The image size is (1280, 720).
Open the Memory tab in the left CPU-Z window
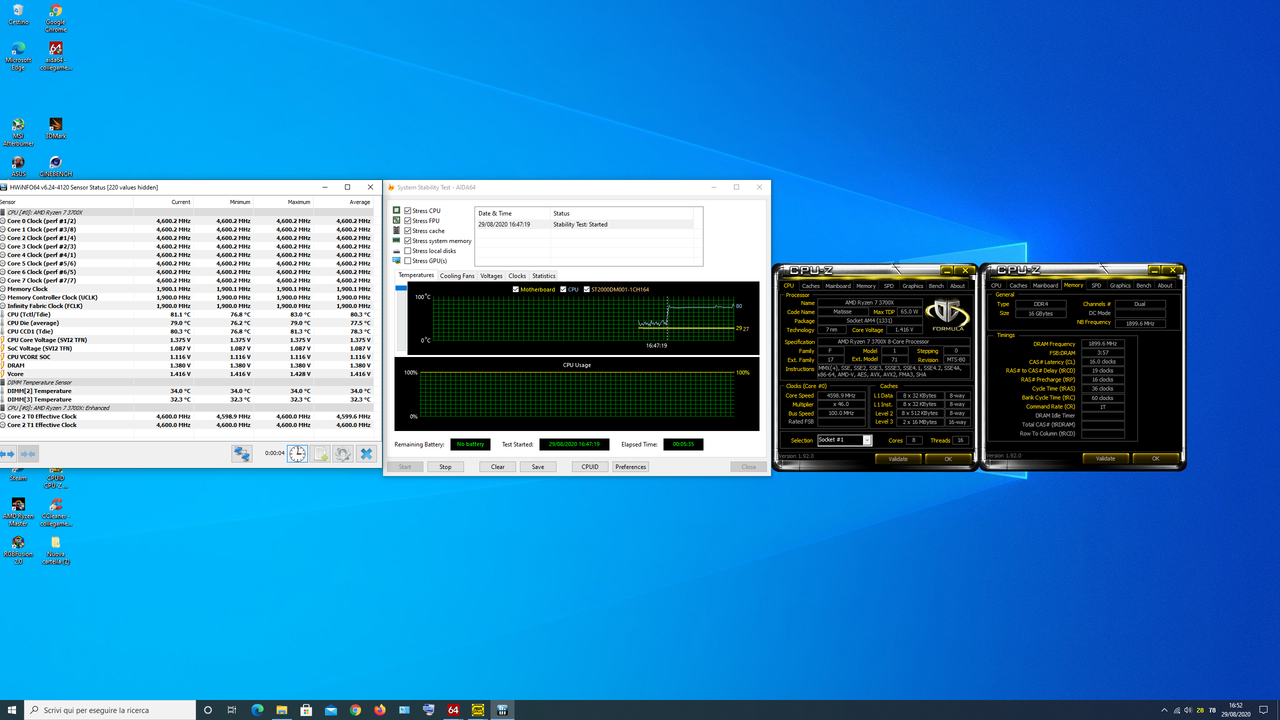tap(866, 285)
